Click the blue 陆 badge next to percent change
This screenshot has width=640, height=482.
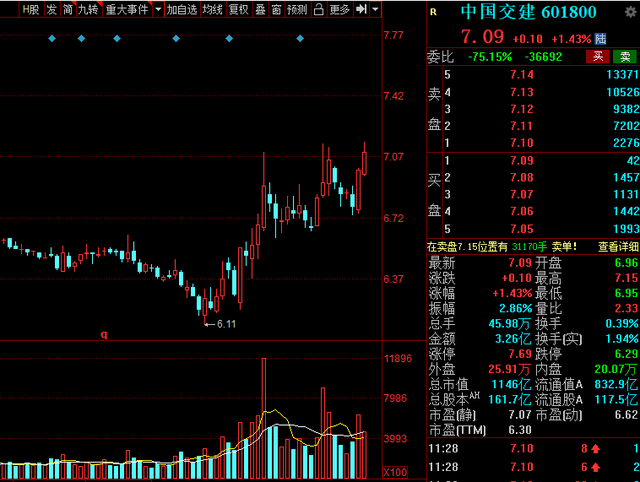click(600, 37)
